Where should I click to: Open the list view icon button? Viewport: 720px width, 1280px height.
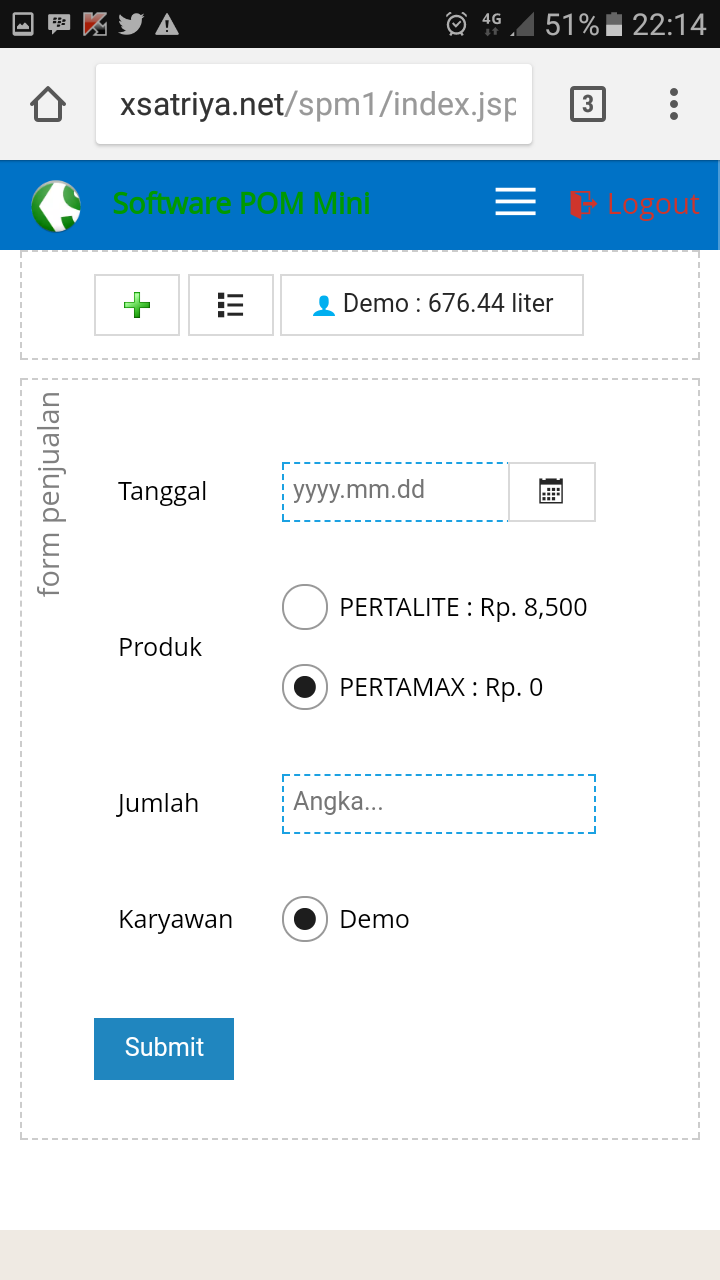[x=231, y=305]
